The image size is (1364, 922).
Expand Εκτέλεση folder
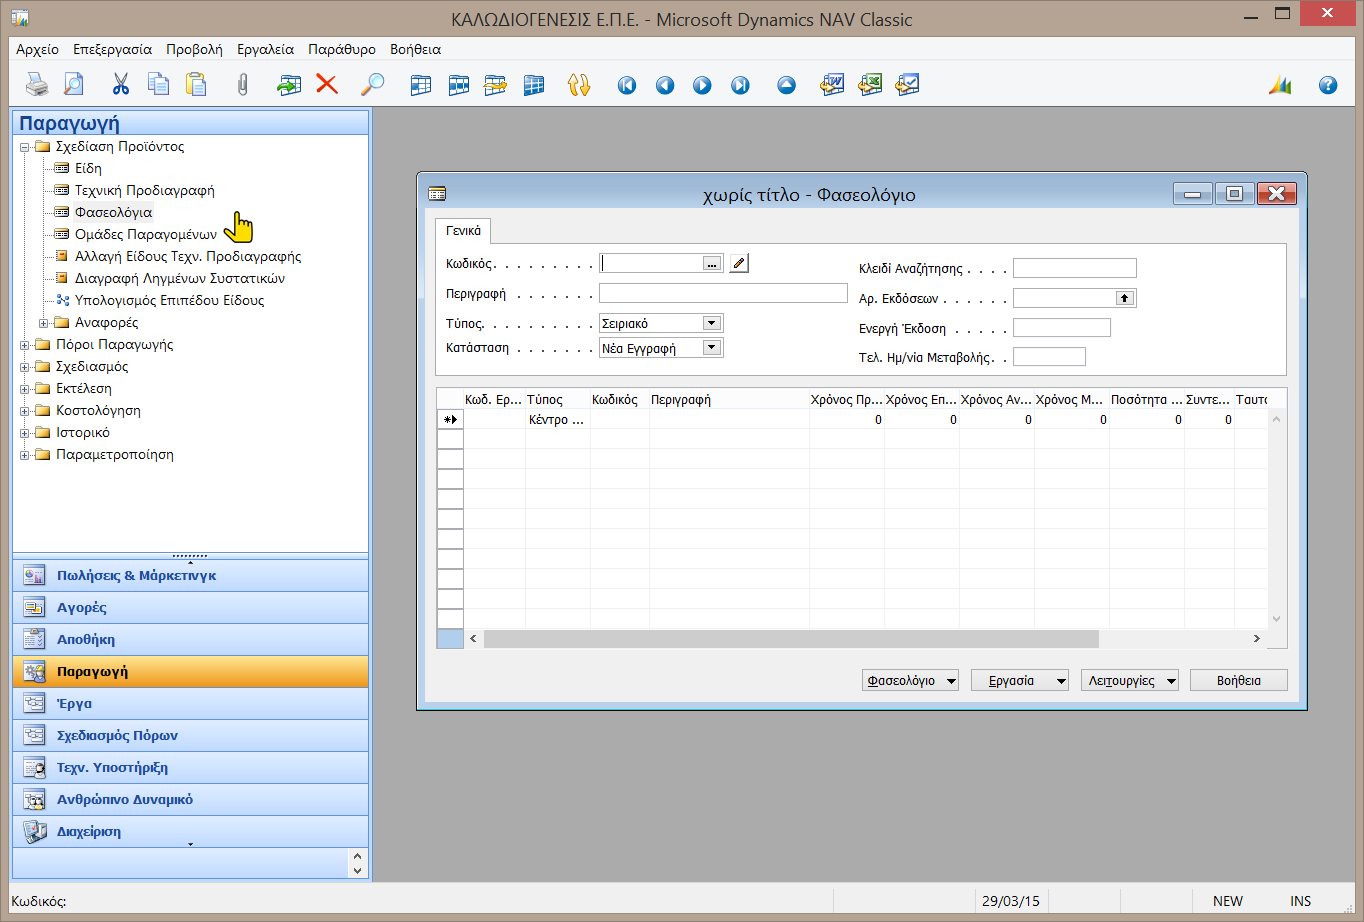25,389
